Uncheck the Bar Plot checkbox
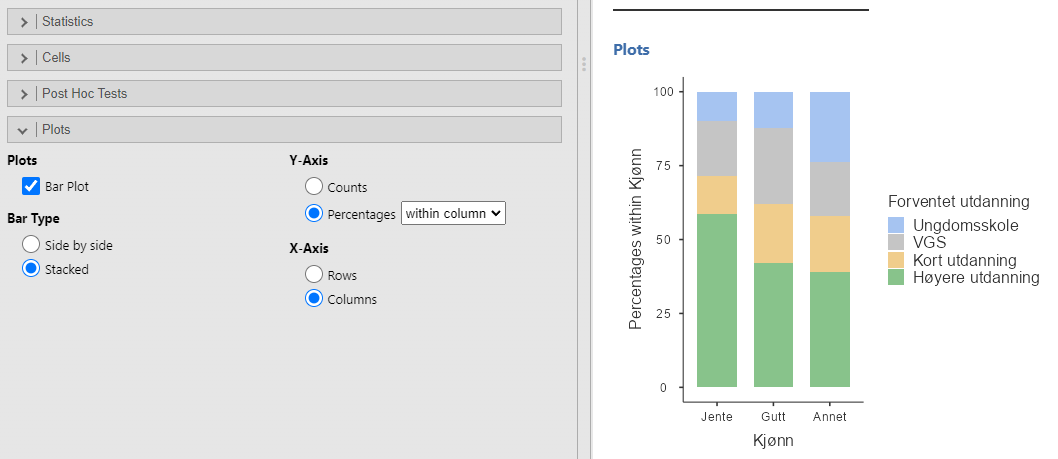This screenshot has width=1058, height=459. click(31, 186)
